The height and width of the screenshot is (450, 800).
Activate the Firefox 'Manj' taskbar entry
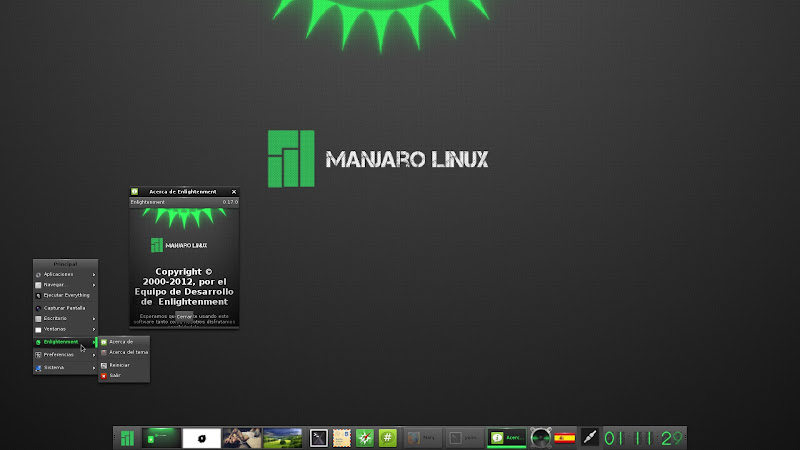pos(423,438)
